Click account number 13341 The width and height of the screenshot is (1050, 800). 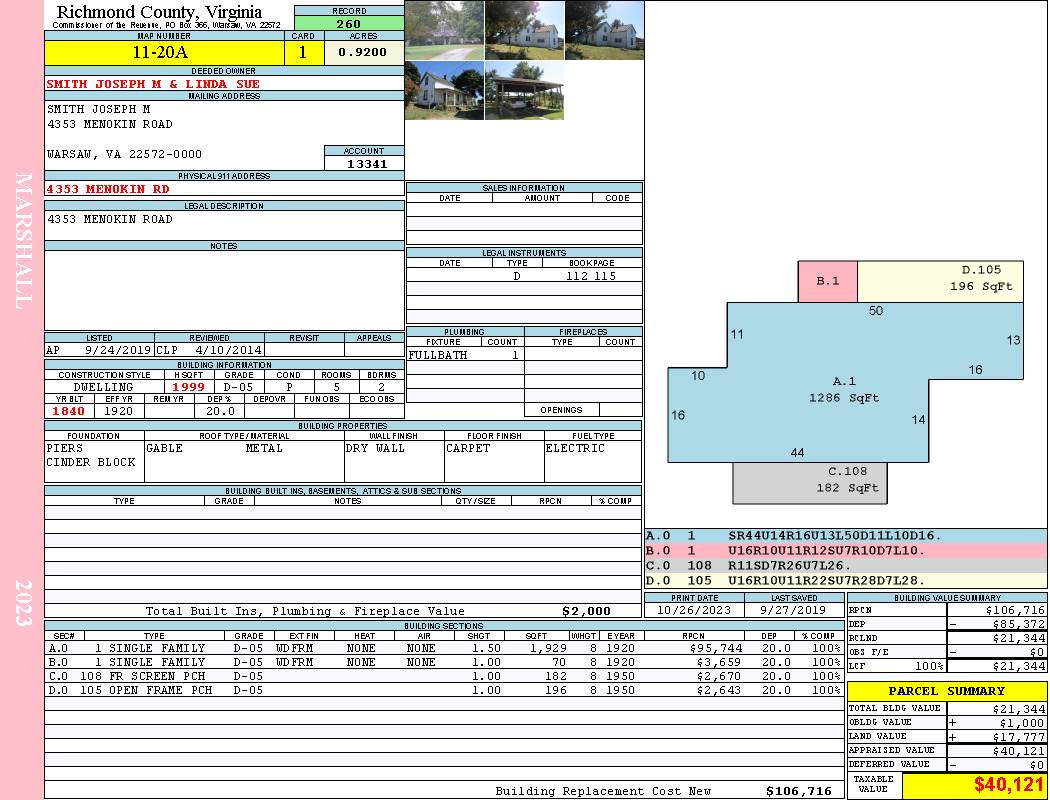366,164
